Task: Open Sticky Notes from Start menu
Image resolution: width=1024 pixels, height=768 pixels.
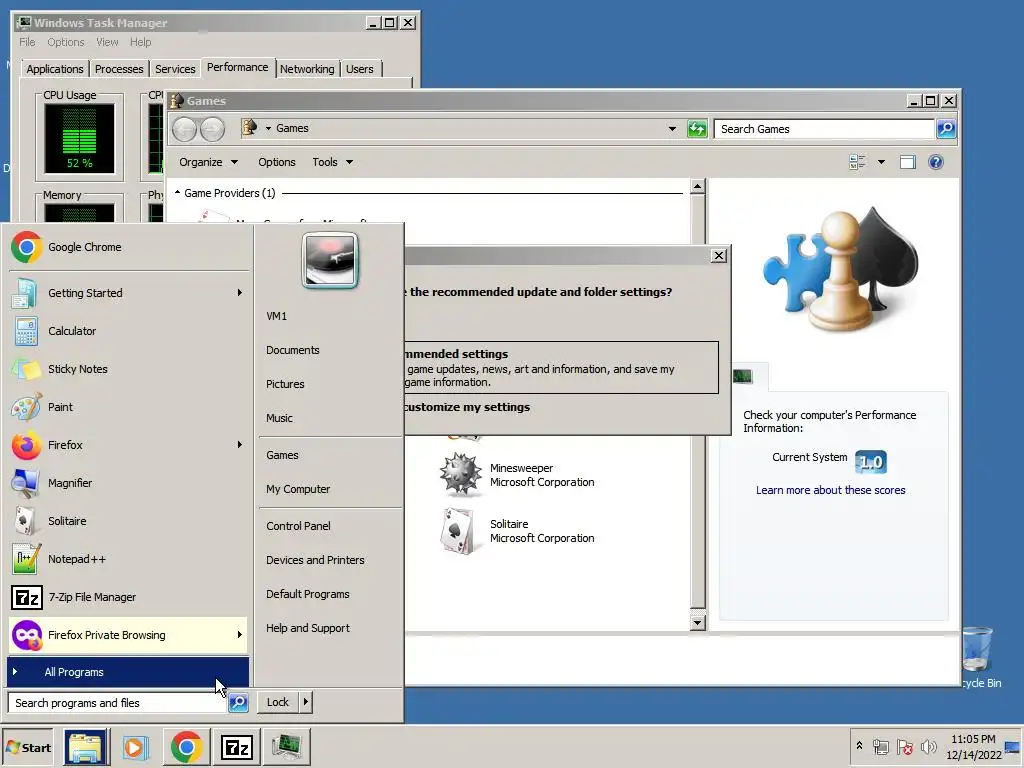Action: click(x=129, y=369)
